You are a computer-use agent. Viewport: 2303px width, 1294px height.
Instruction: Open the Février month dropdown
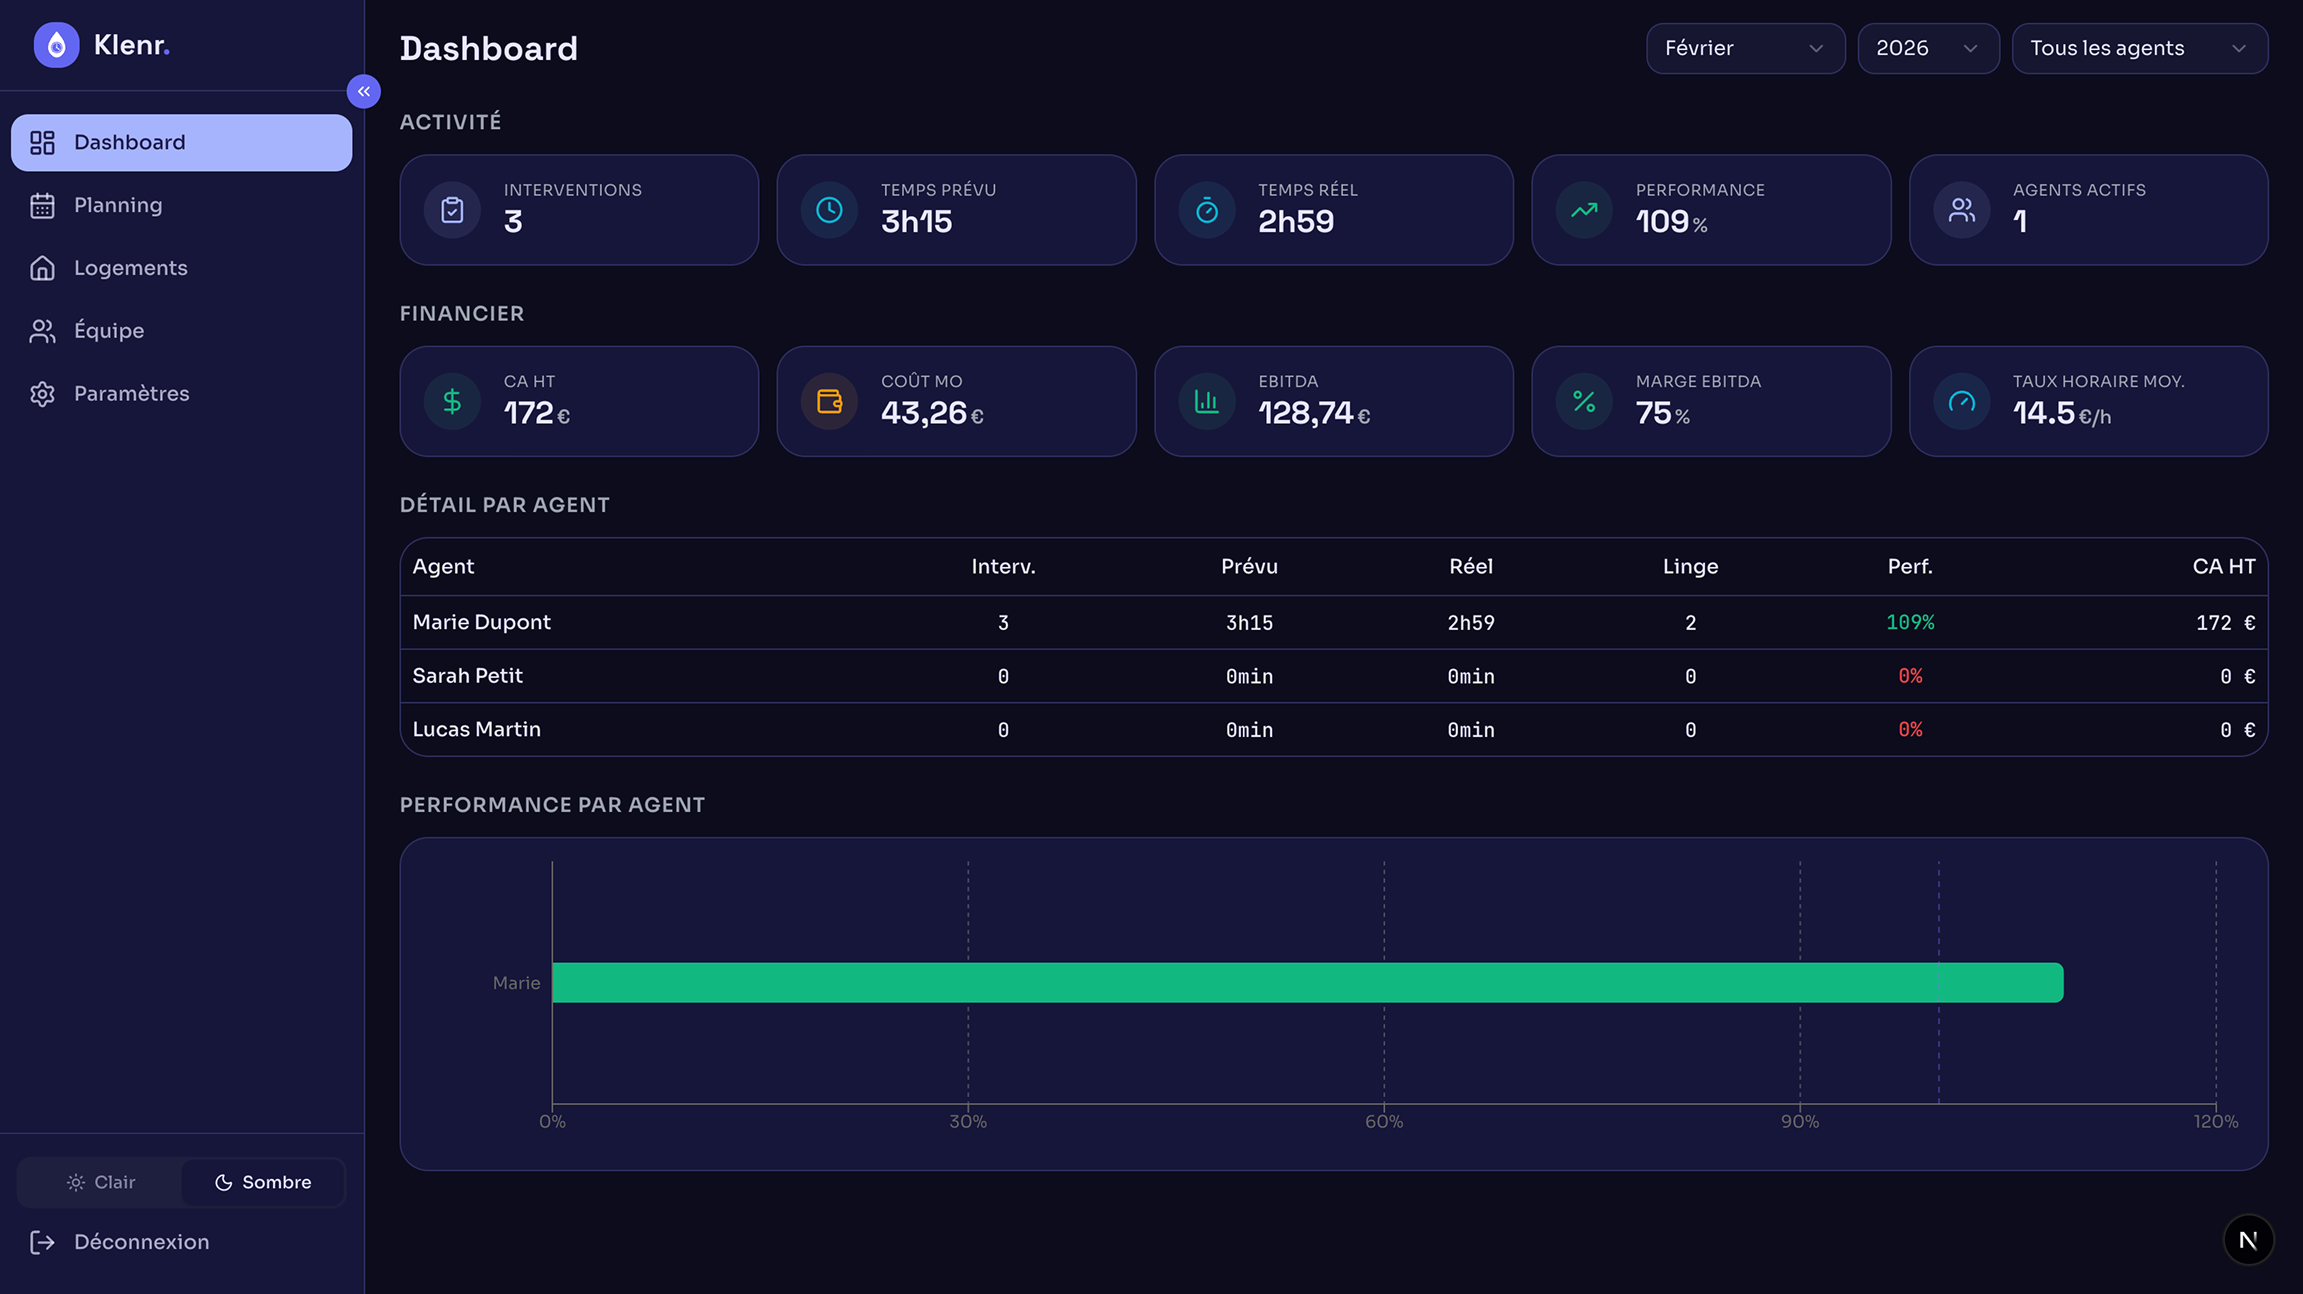(x=1745, y=48)
